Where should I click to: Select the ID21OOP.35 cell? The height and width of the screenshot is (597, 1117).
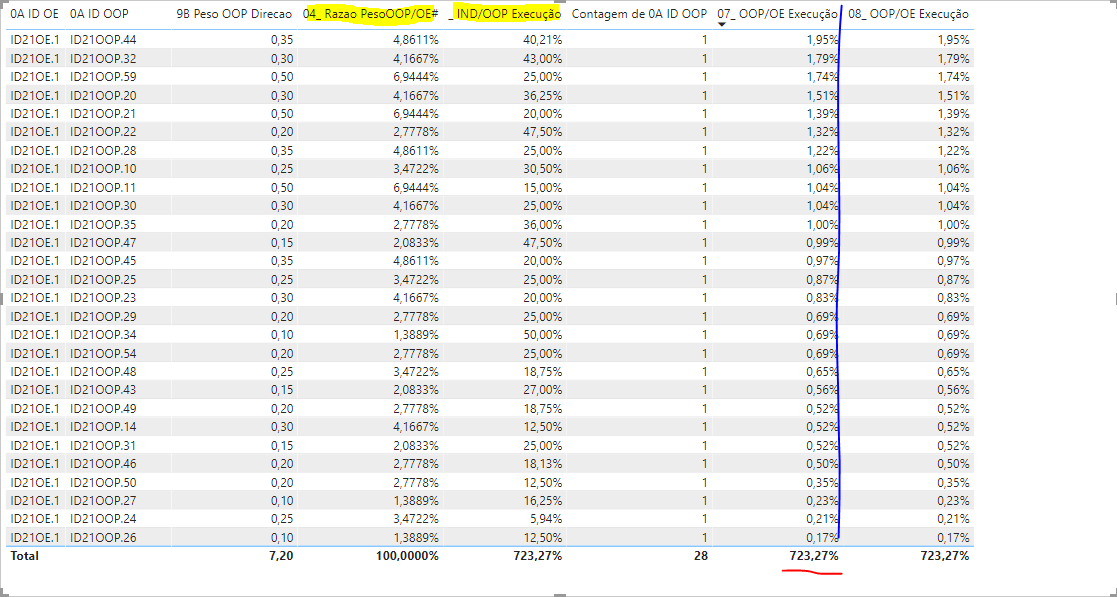coord(103,224)
